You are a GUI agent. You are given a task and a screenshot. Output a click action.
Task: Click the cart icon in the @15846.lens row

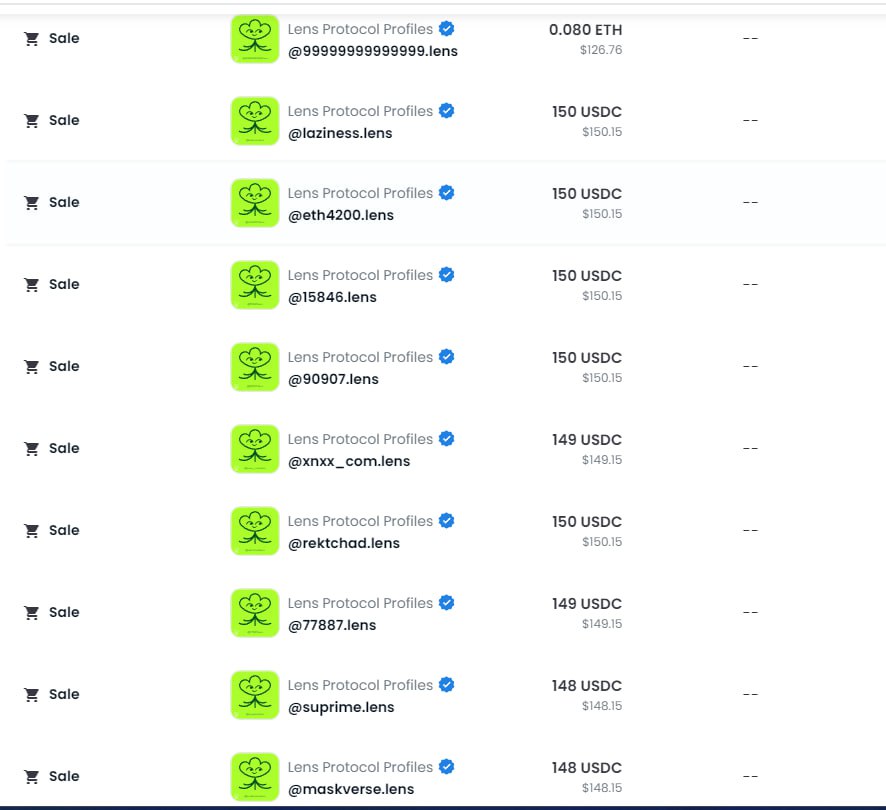(32, 284)
